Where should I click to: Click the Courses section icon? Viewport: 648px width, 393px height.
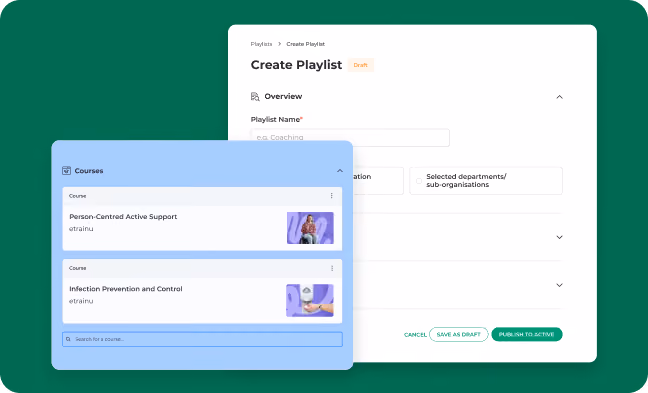point(66,170)
